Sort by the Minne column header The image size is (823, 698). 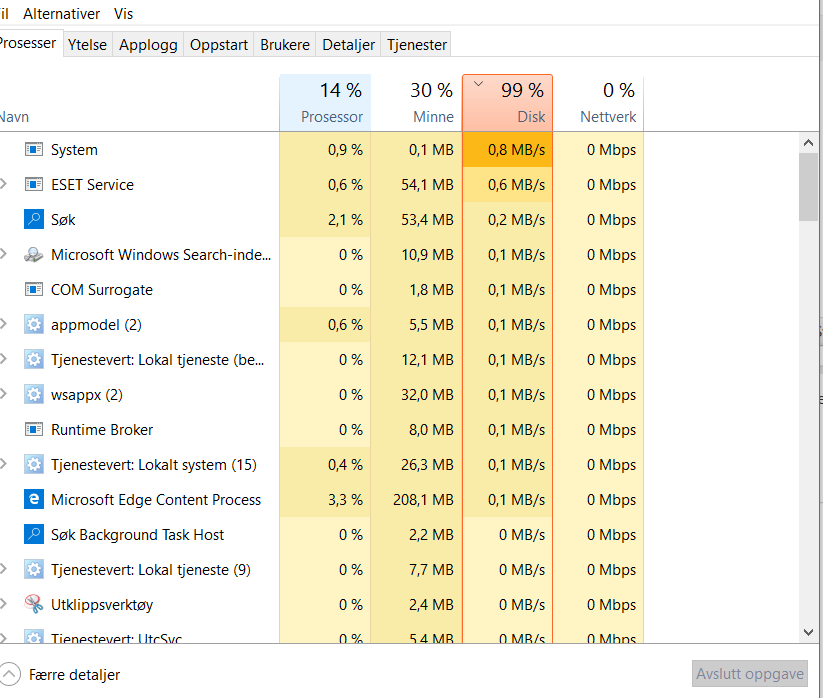pos(416,103)
